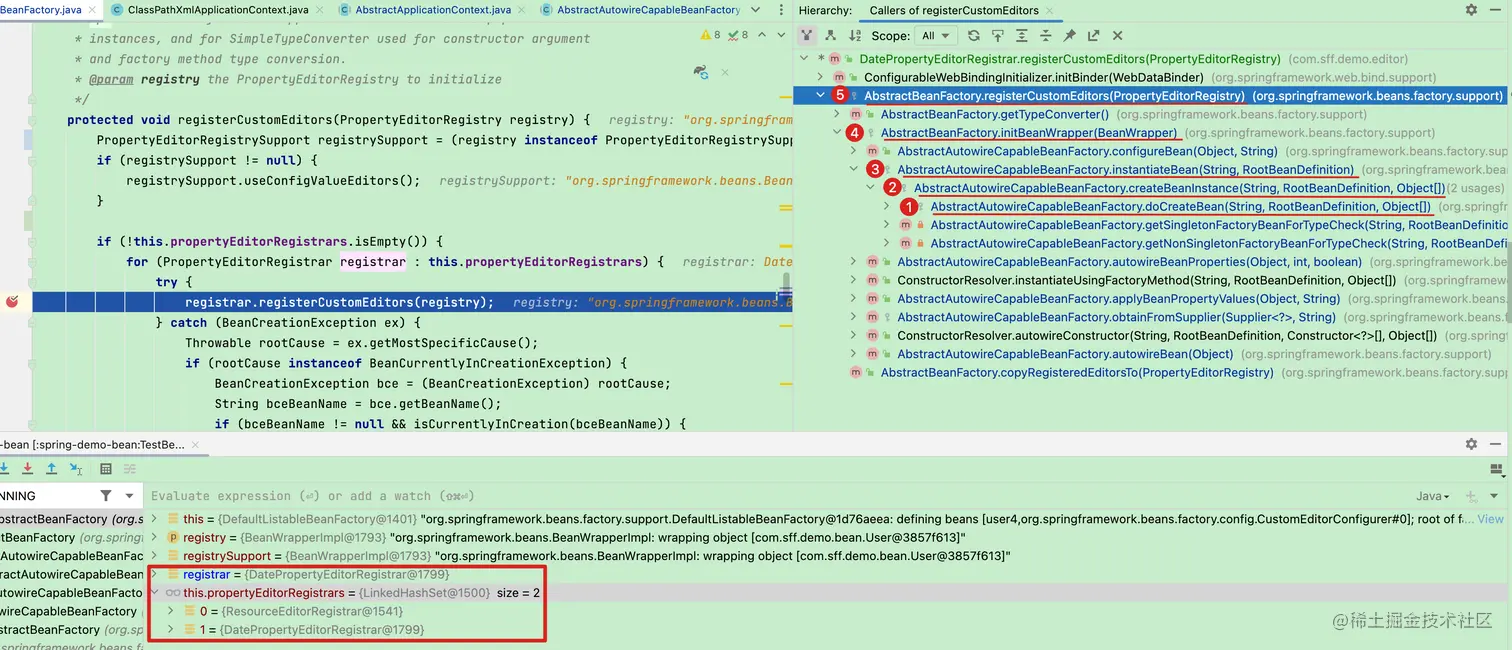Viewport: 1512px width, 650px height.
Task: Click the caller hierarchy toolbar icon
Action: (807, 36)
